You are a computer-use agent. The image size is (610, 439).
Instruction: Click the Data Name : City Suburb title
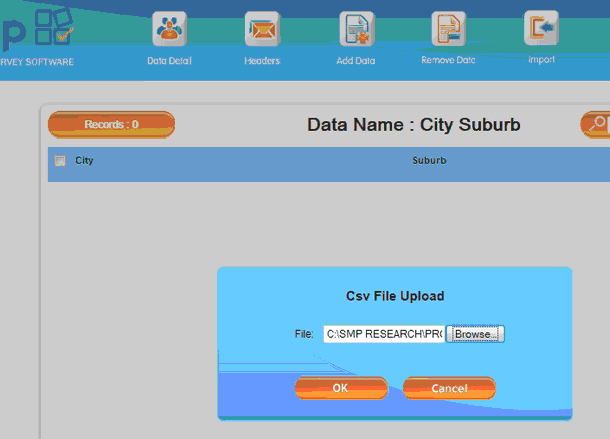click(x=414, y=125)
